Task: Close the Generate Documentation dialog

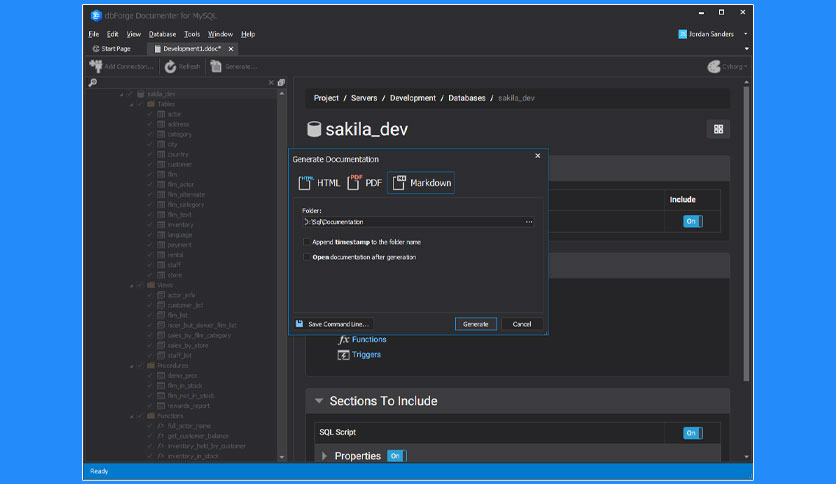Action: click(537, 156)
